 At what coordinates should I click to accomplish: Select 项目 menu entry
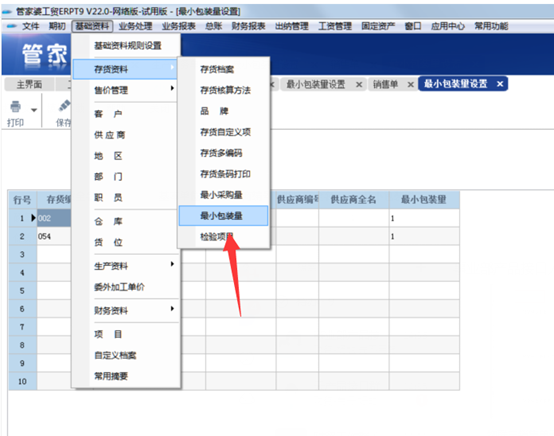point(126,334)
